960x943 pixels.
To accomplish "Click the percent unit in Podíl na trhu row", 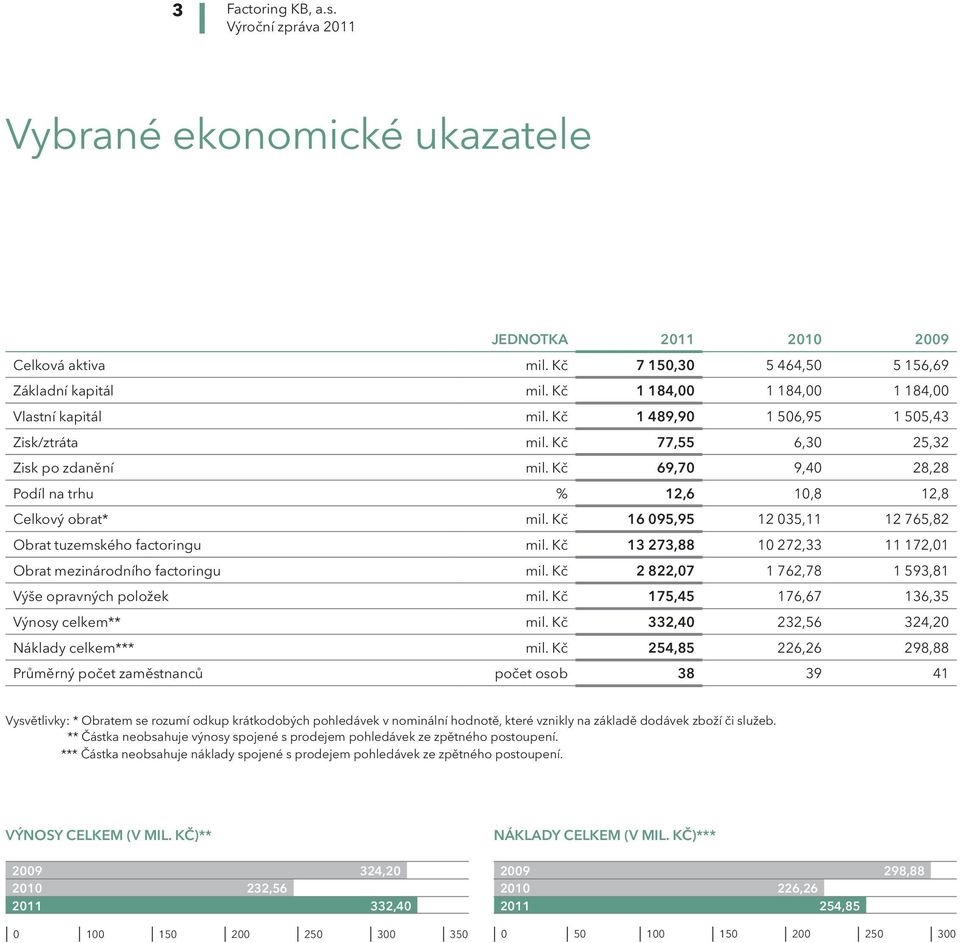I will [561, 494].
